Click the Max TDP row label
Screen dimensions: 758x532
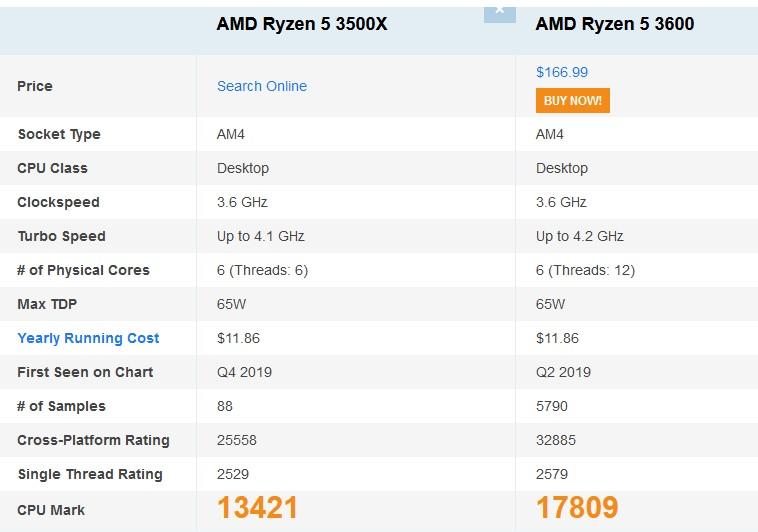click(47, 304)
